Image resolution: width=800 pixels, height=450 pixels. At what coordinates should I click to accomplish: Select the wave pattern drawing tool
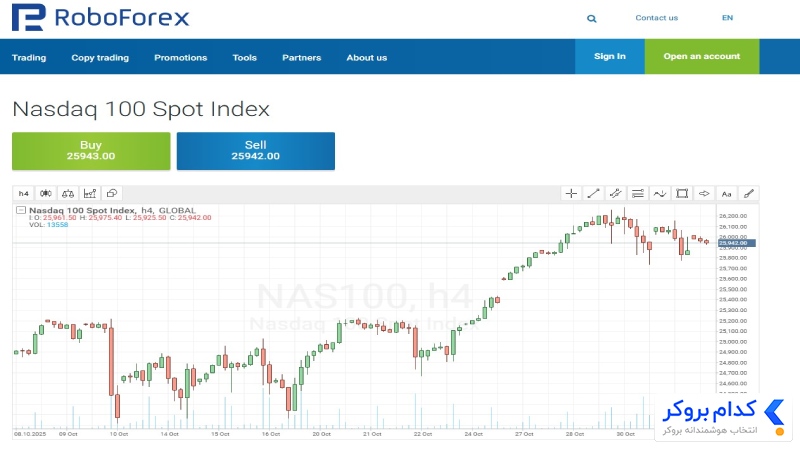click(x=660, y=193)
